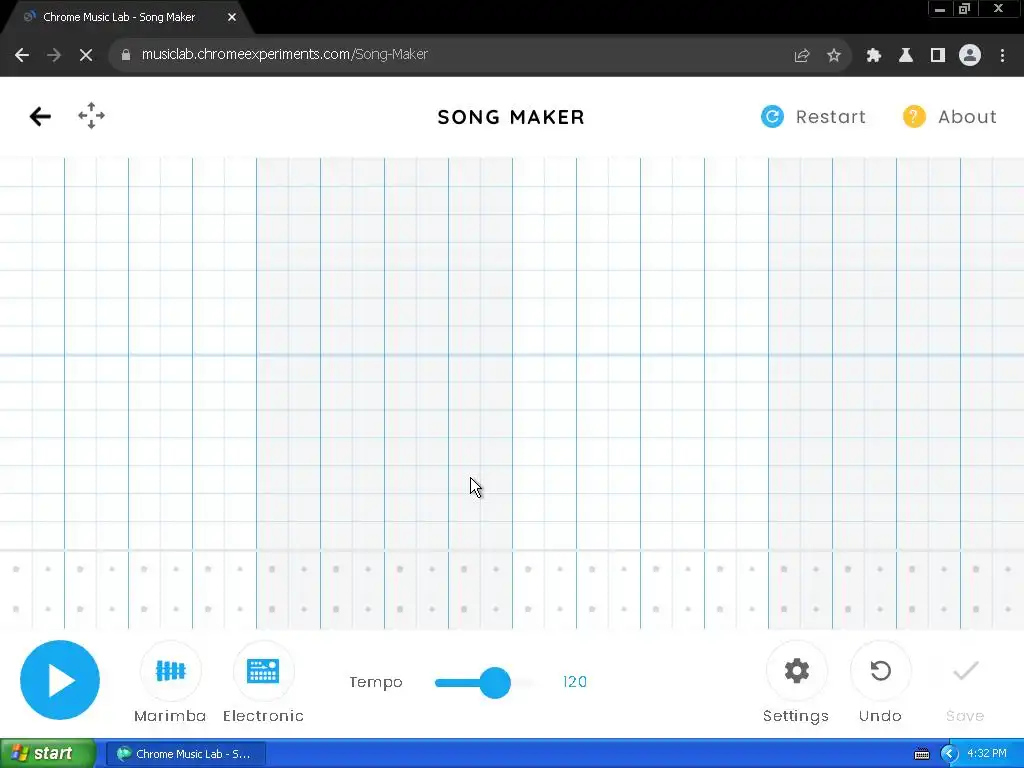Toggle the Chrome side panel
This screenshot has height=768, width=1024.
pyautogui.click(x=938, y=56)
